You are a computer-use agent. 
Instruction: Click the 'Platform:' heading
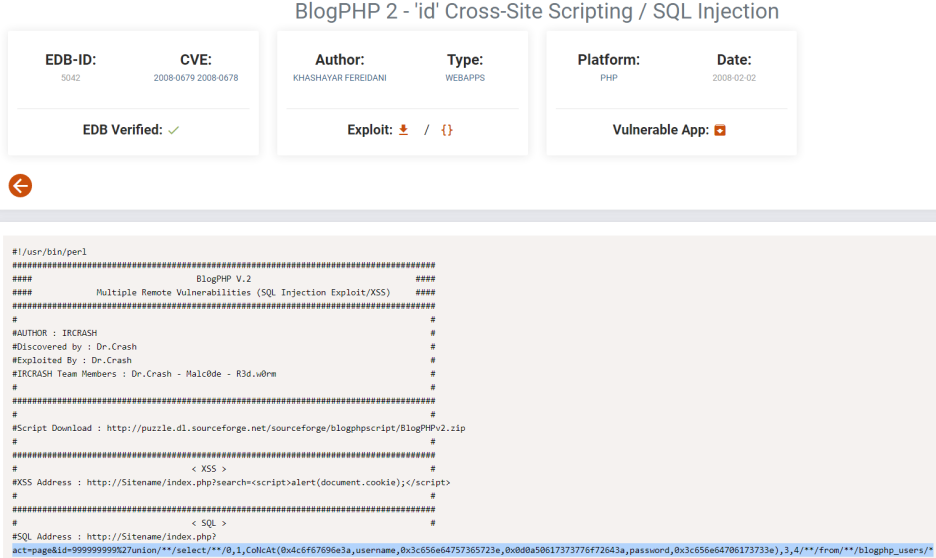coord(609,60)
